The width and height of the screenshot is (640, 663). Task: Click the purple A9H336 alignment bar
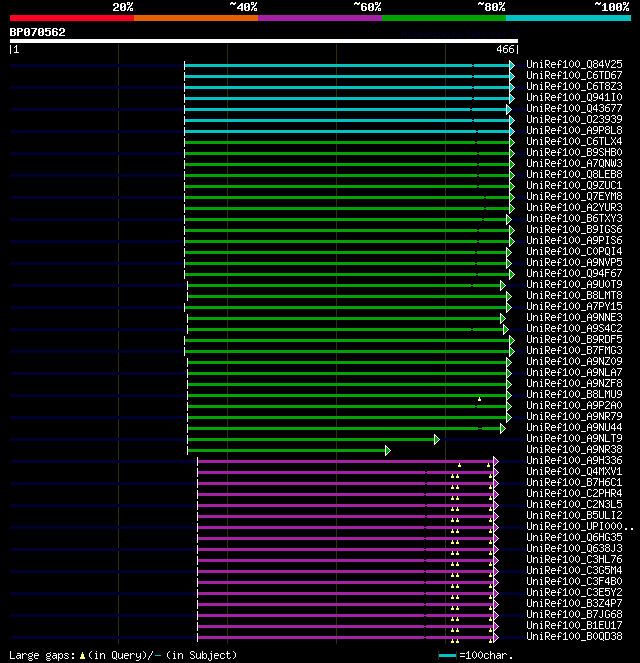[x=345, y=461]
